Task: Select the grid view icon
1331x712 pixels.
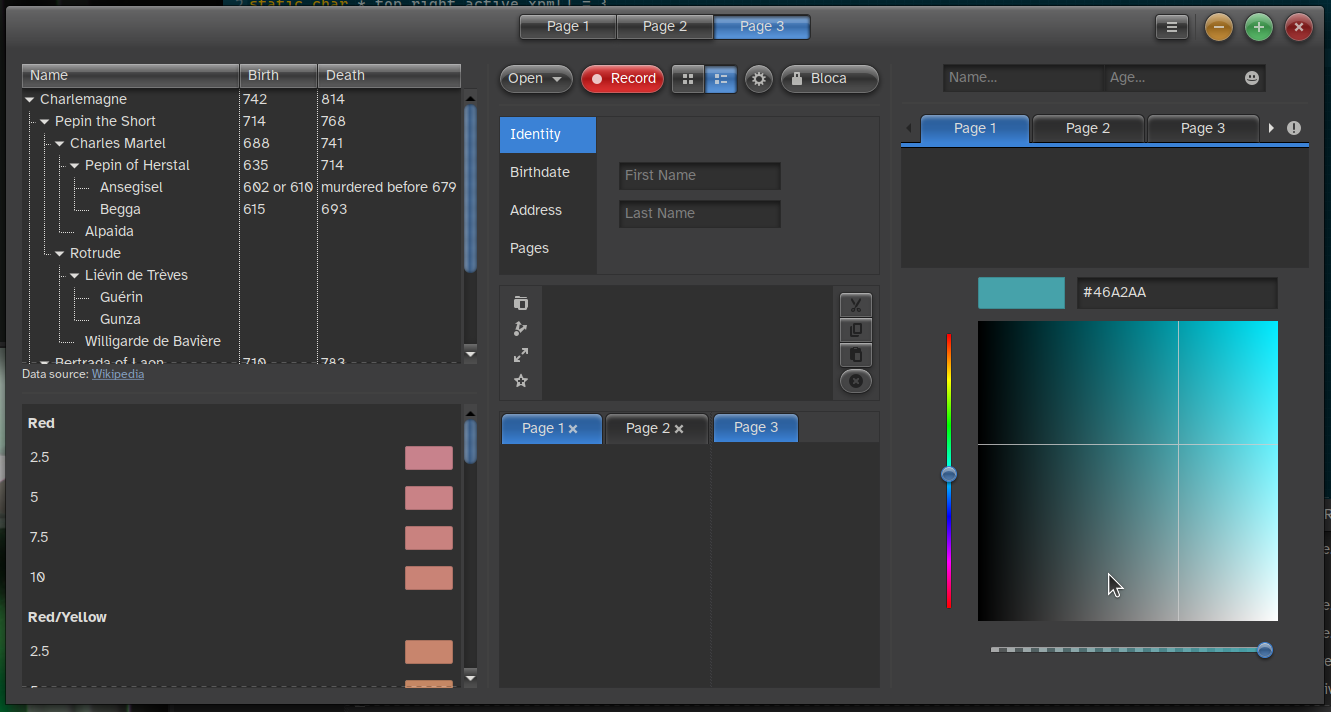Action: [x=688, y=79]
